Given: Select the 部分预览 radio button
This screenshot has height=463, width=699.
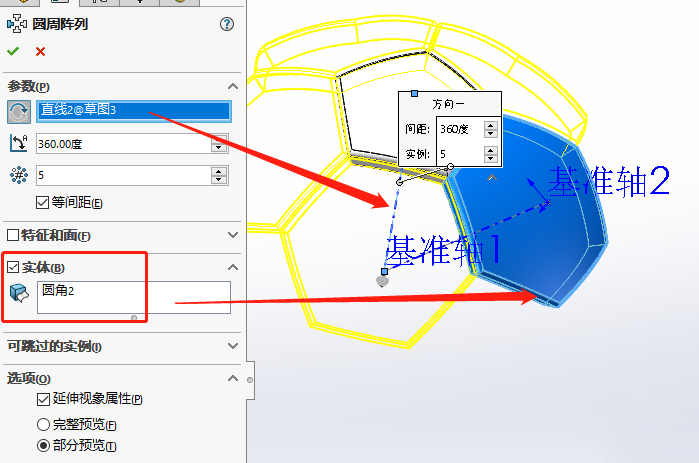Looking at the screenshot, I should [x=43, y=446].
